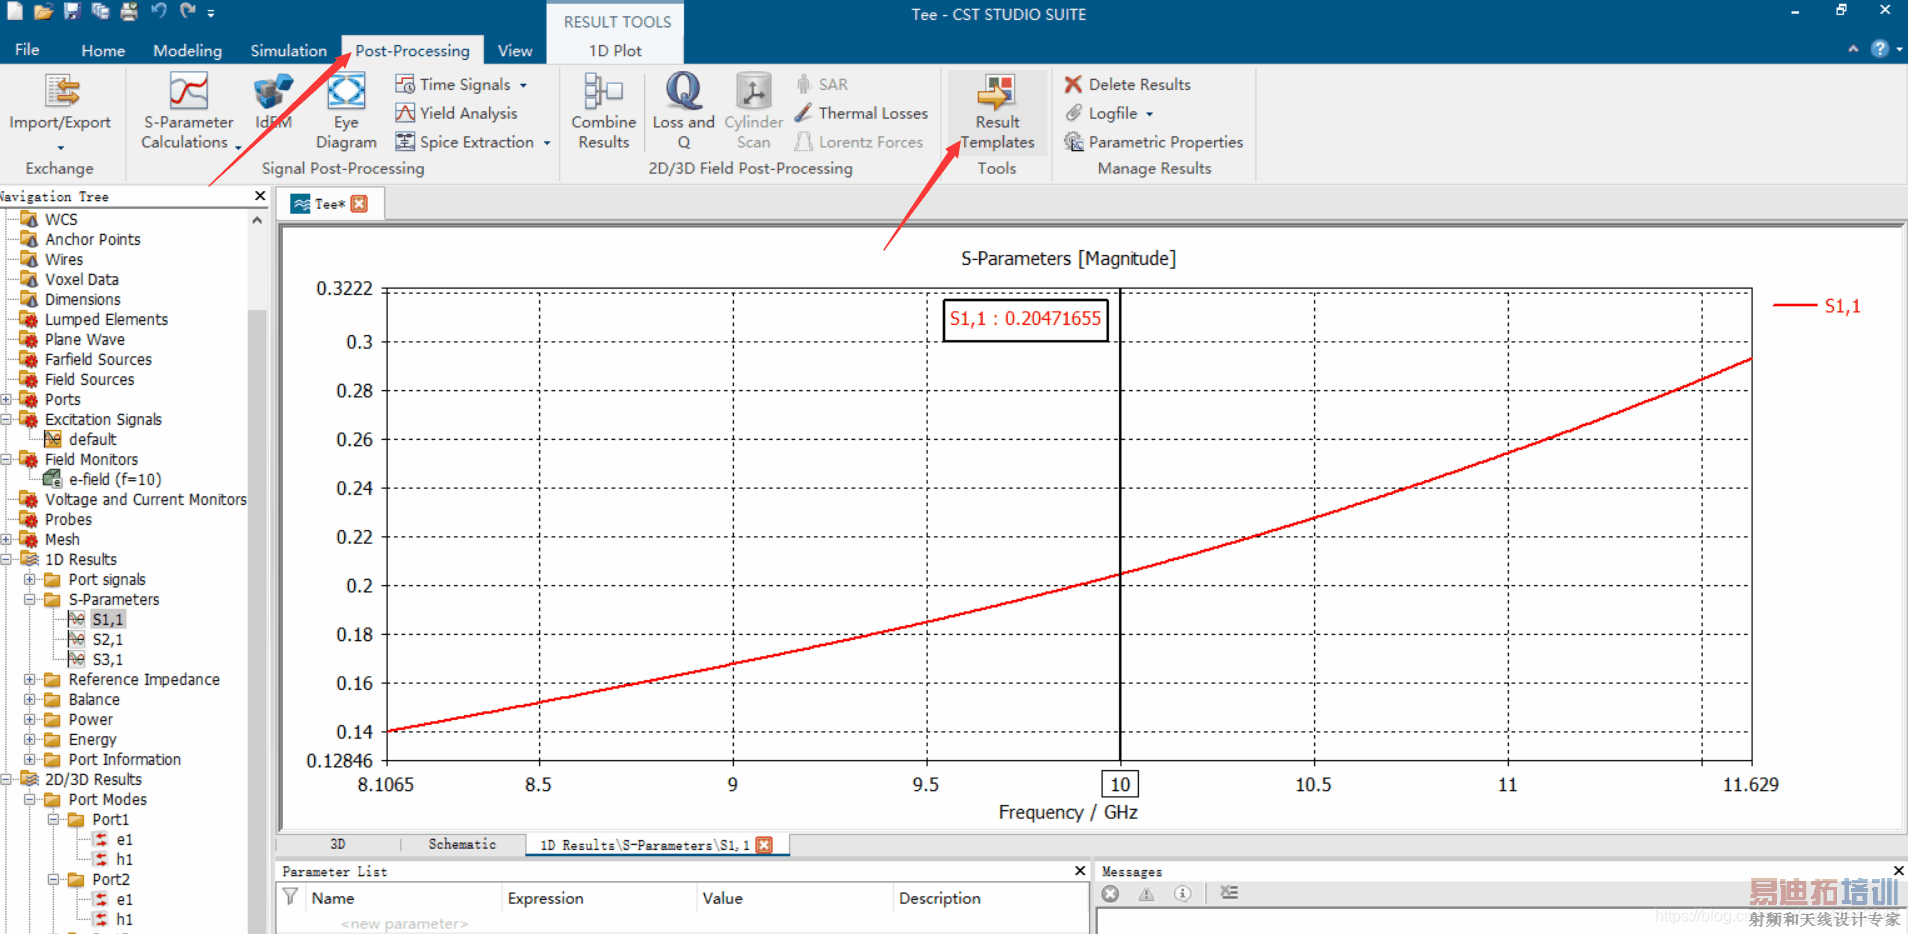1908x934 pixels.
Task: Click the Save icon in quick access toolbar
Action: [x=72, y=12]
